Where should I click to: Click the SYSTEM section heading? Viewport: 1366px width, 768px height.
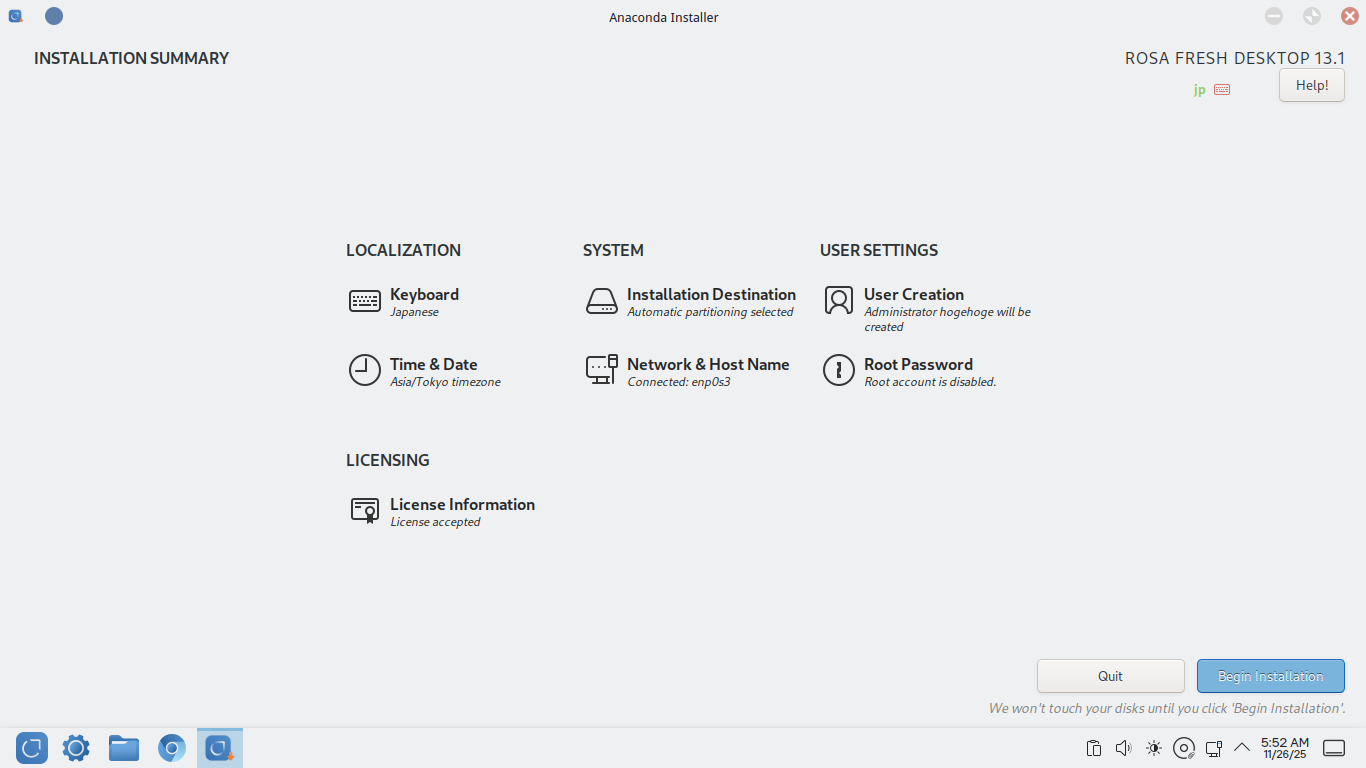(613, 250)
